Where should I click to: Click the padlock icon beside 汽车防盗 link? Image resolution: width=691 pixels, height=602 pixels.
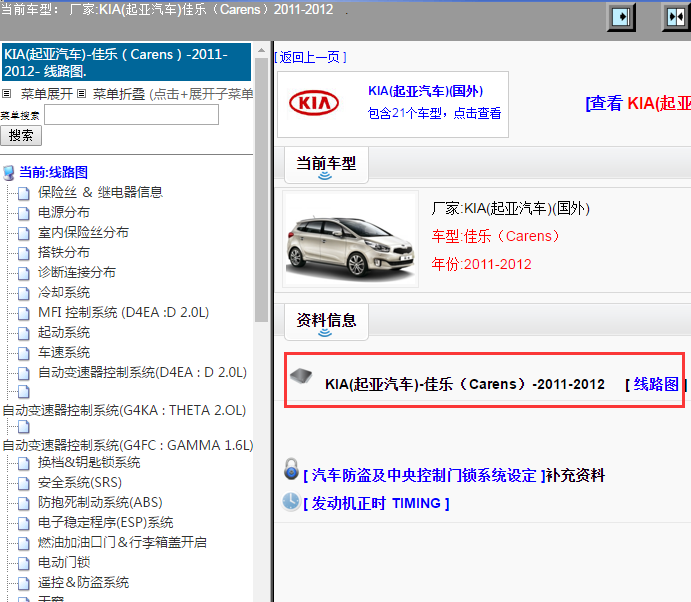(291, 468)
